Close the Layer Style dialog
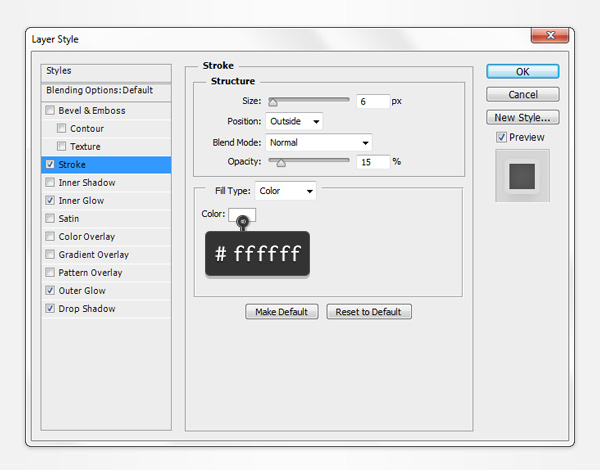This screenshot has height=470, width=600. click(x=550, y=35)
